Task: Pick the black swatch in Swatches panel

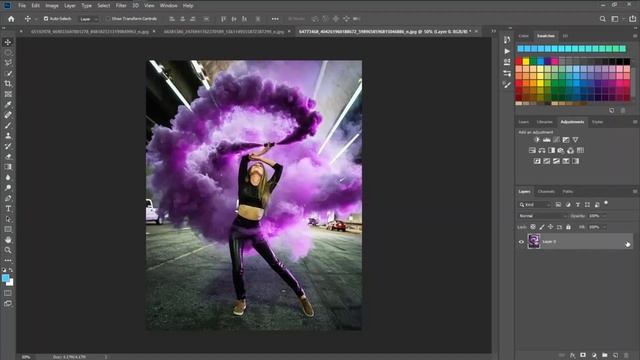Action: [627, 61]
